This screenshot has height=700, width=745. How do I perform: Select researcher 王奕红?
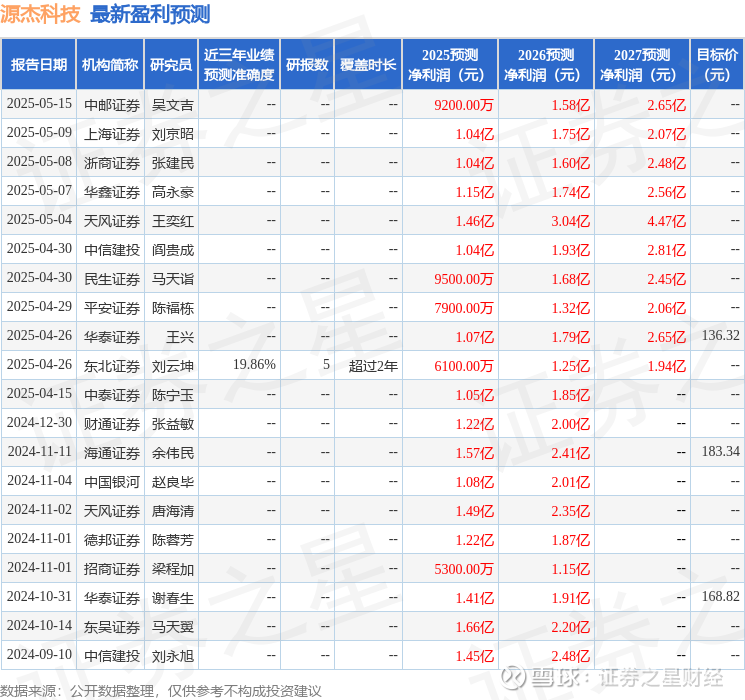coord(172,221)
